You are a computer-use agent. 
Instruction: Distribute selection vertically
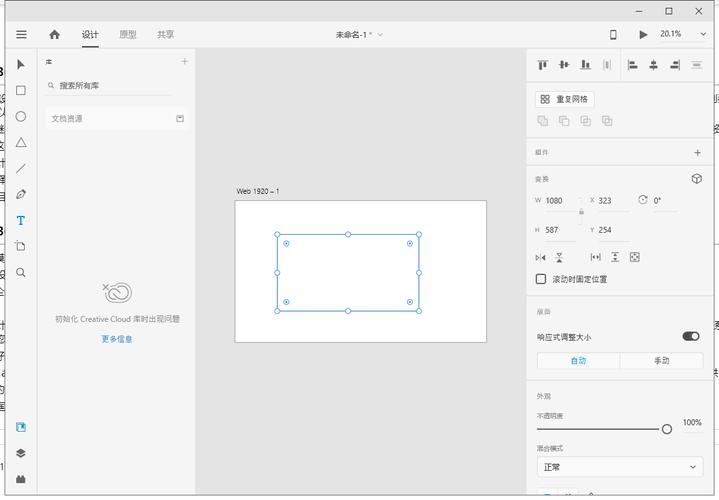point(697,65)
